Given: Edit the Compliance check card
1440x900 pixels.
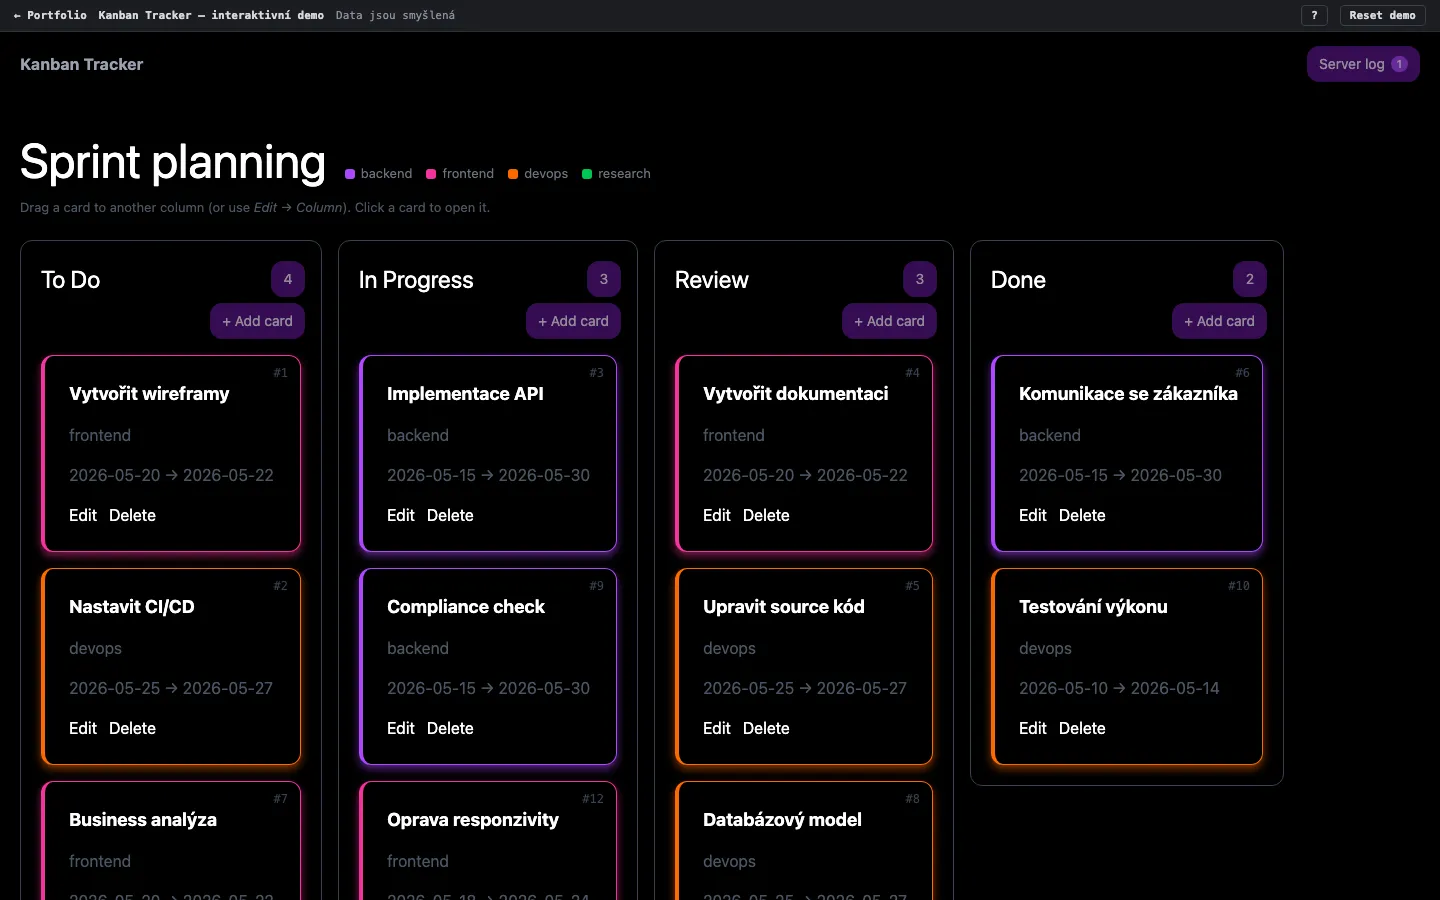Looking at the screenshot, I should 401,728.
